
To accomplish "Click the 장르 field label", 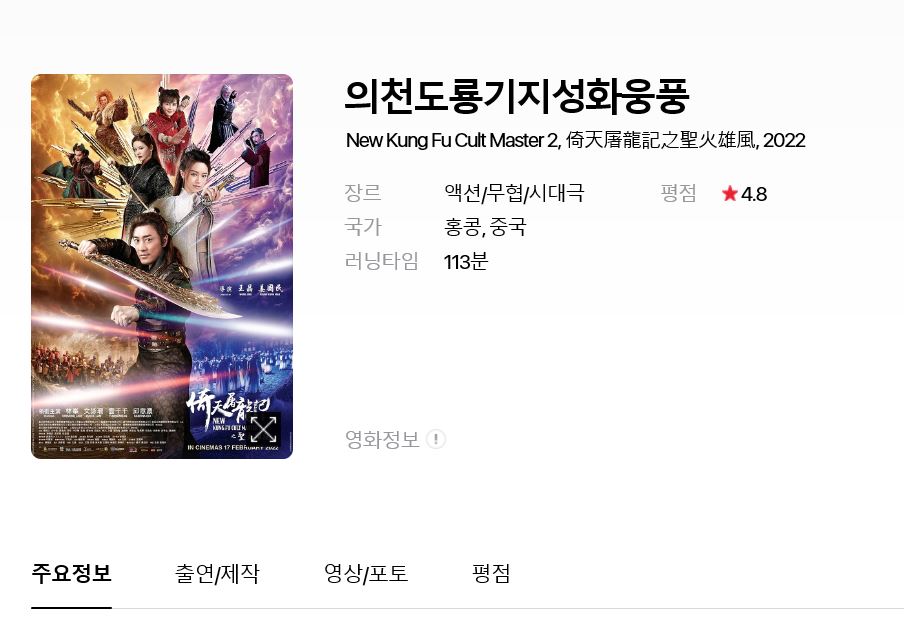I will [x=363, y=193].
